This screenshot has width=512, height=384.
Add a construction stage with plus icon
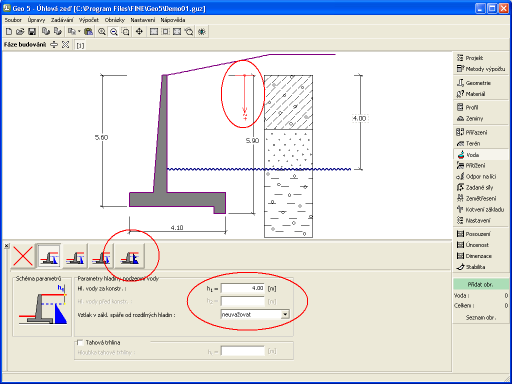pos(54,45)
